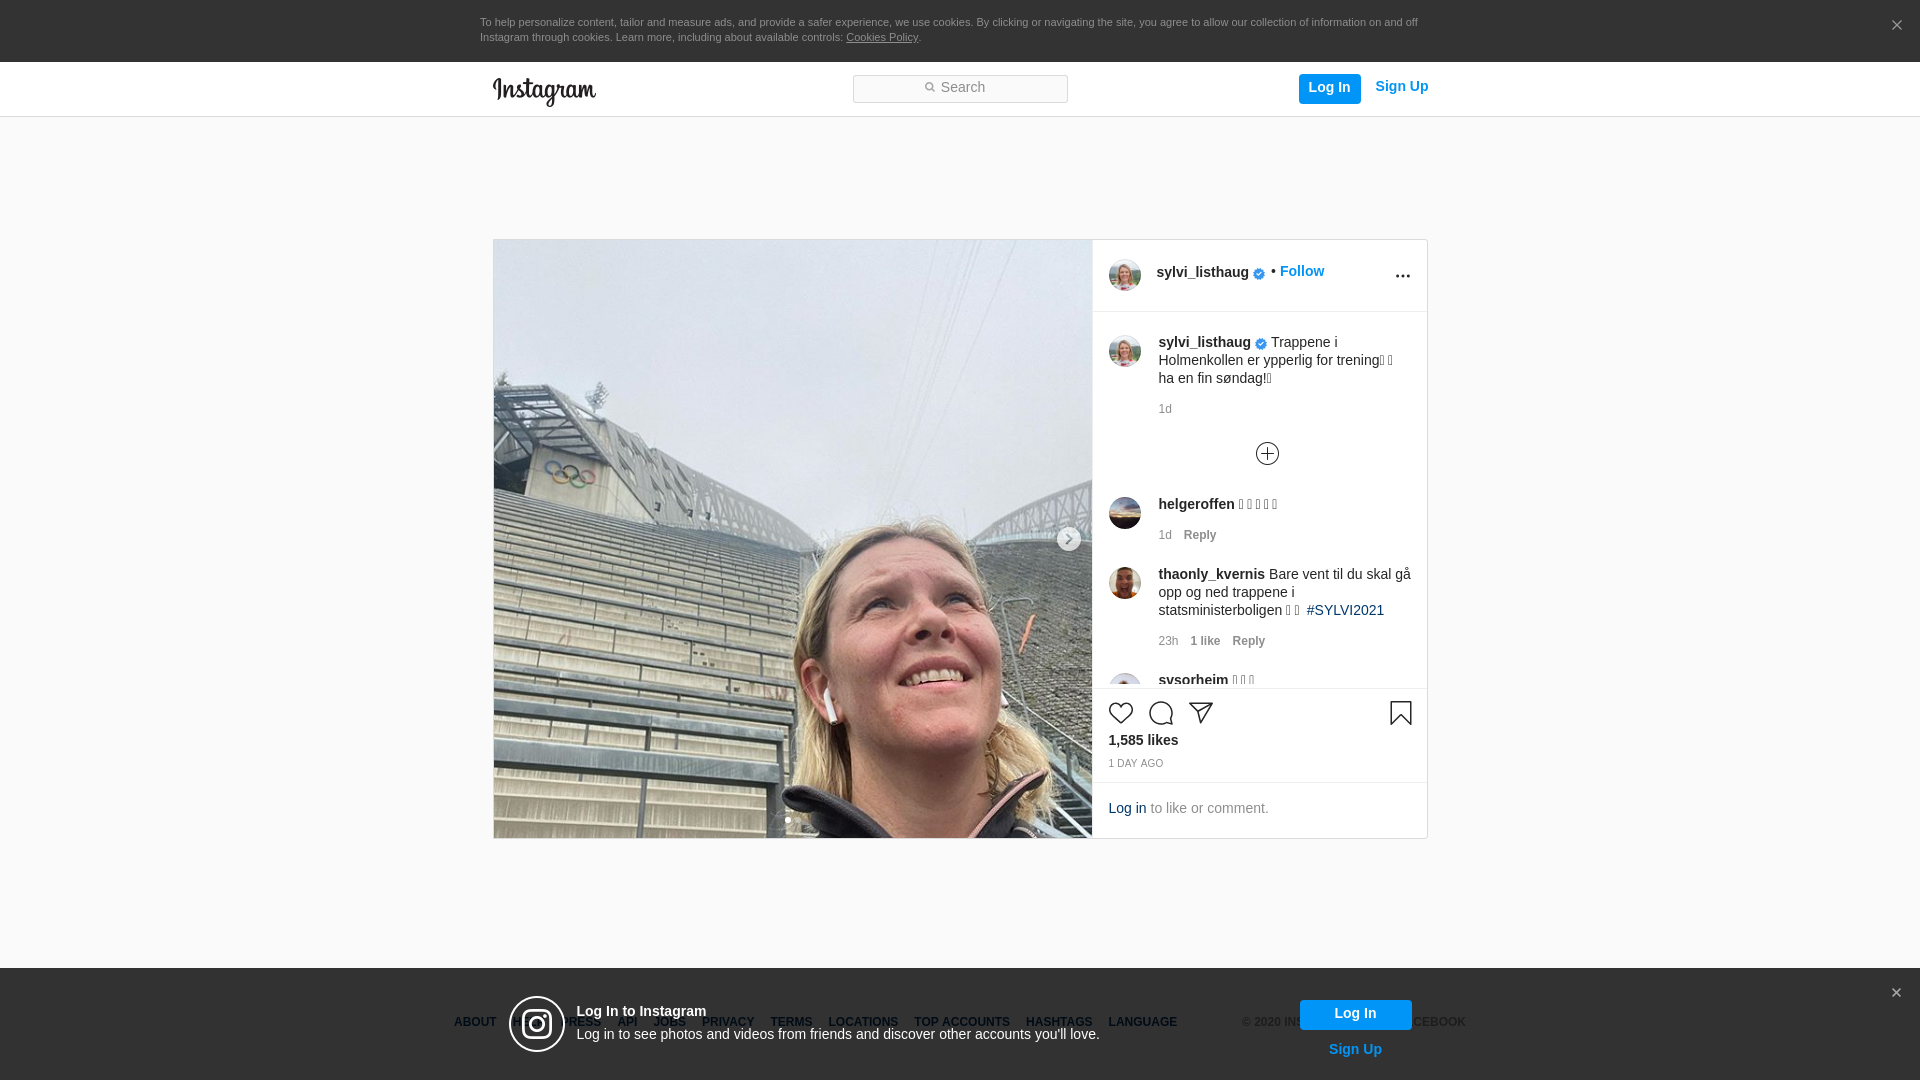Save post with bookmark icon

[1400, 713]
